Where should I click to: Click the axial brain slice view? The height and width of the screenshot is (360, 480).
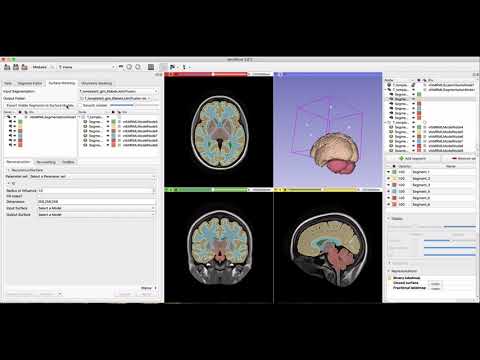click(x=219, y=132)
